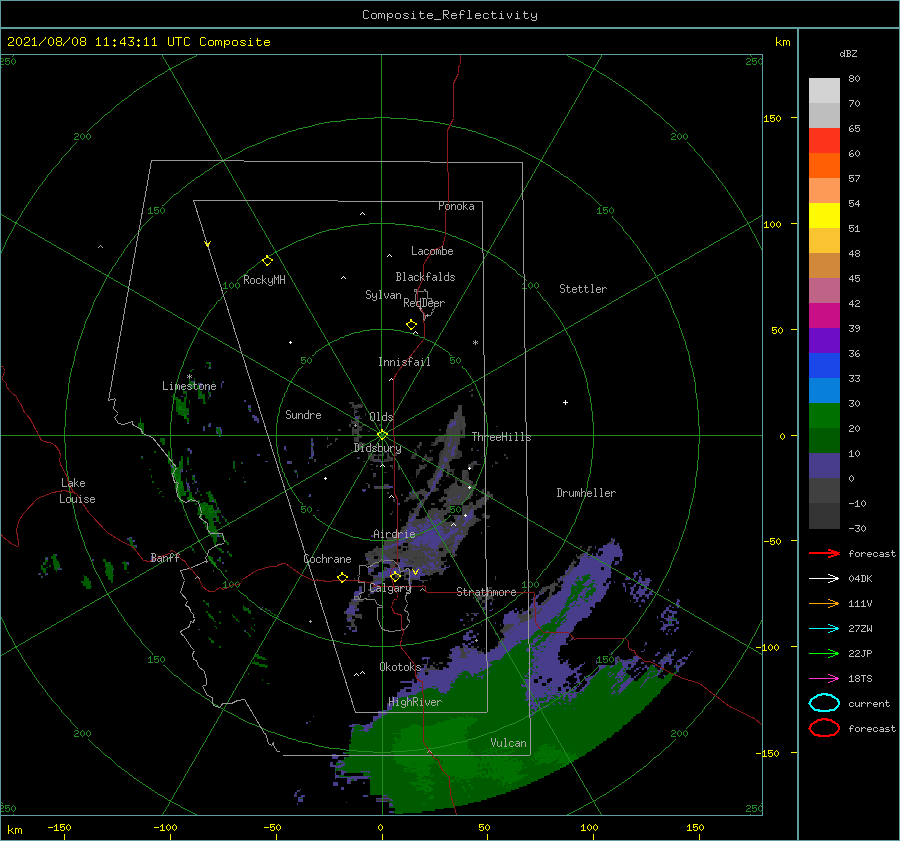Viewport: 900px width, 841px height.
Task: Select the dark green 10-20 dBZ band
Action: click(x=824, y=441)
